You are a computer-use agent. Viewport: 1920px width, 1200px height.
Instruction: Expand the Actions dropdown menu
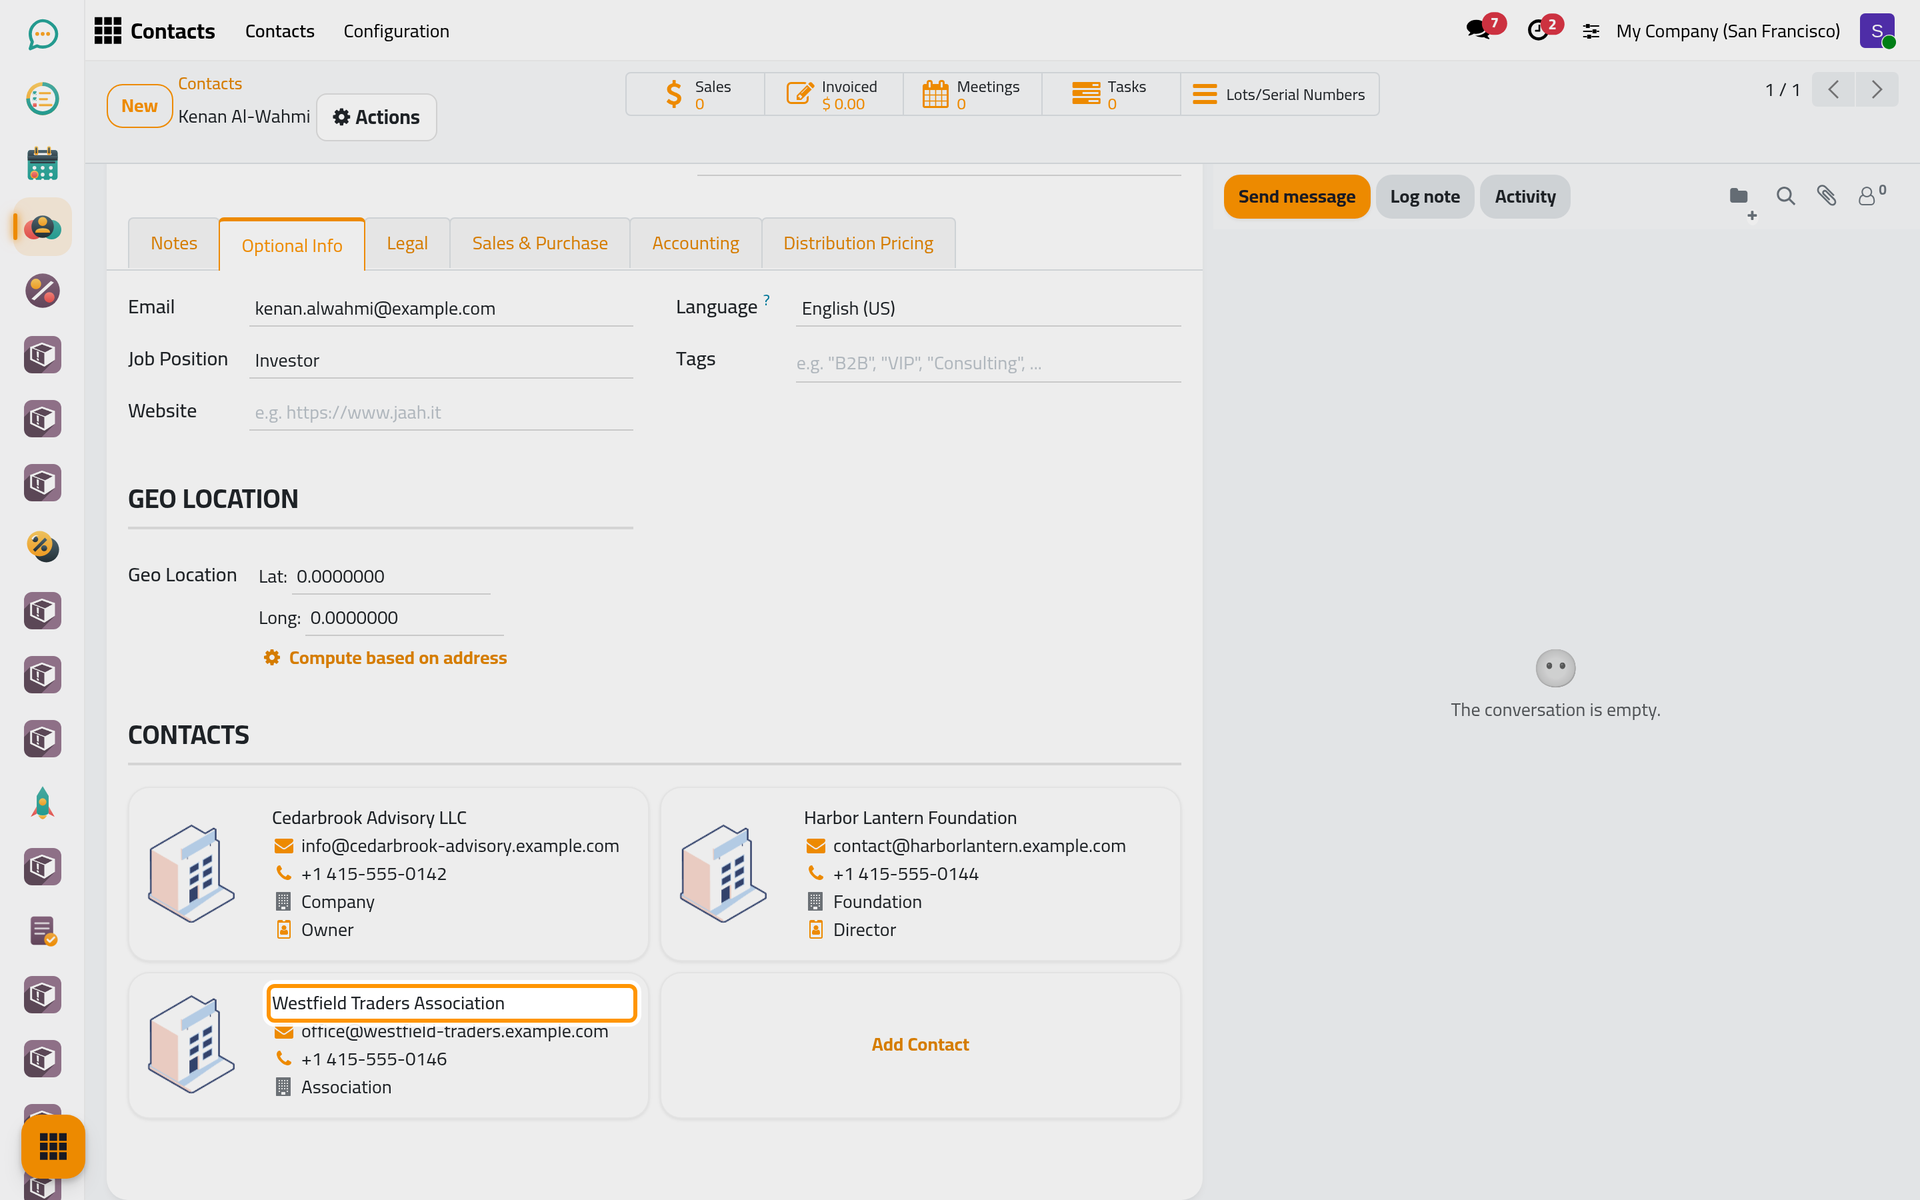(x=376, y=117)
